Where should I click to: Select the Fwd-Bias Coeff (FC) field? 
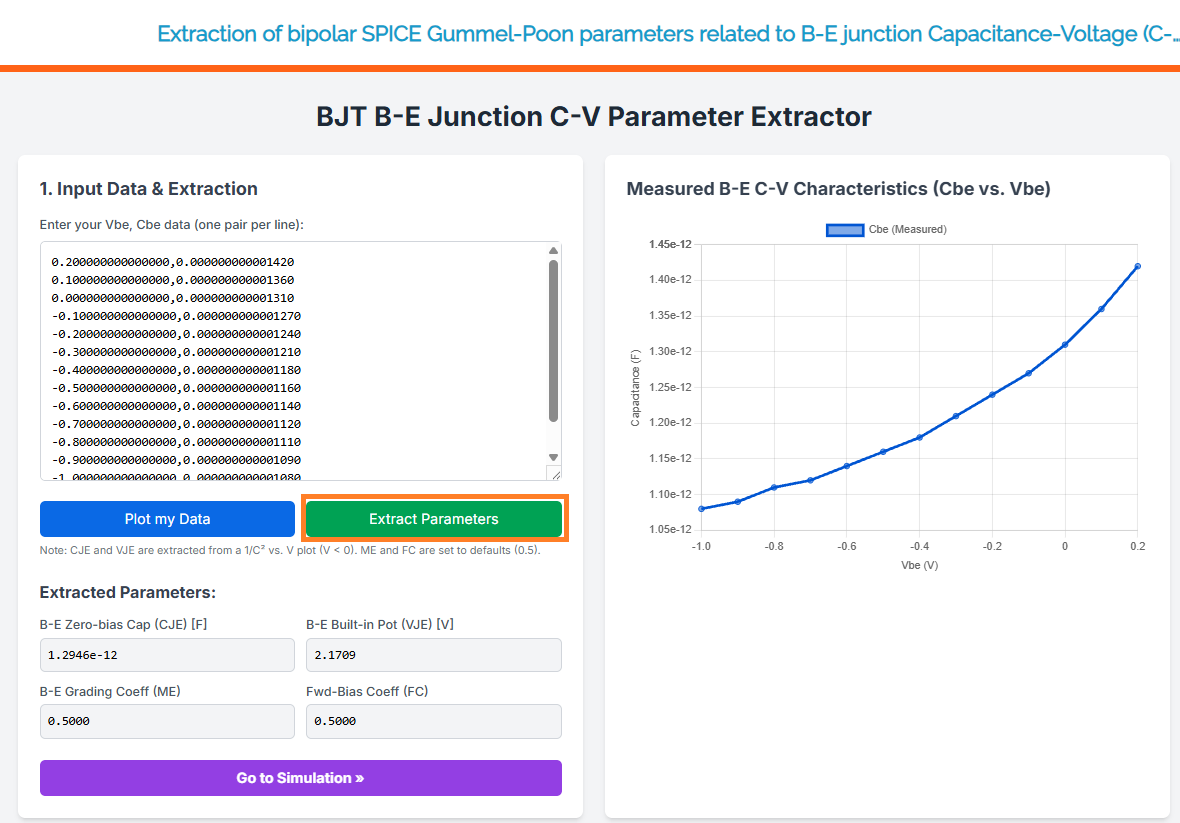click(x=433, y=721)
